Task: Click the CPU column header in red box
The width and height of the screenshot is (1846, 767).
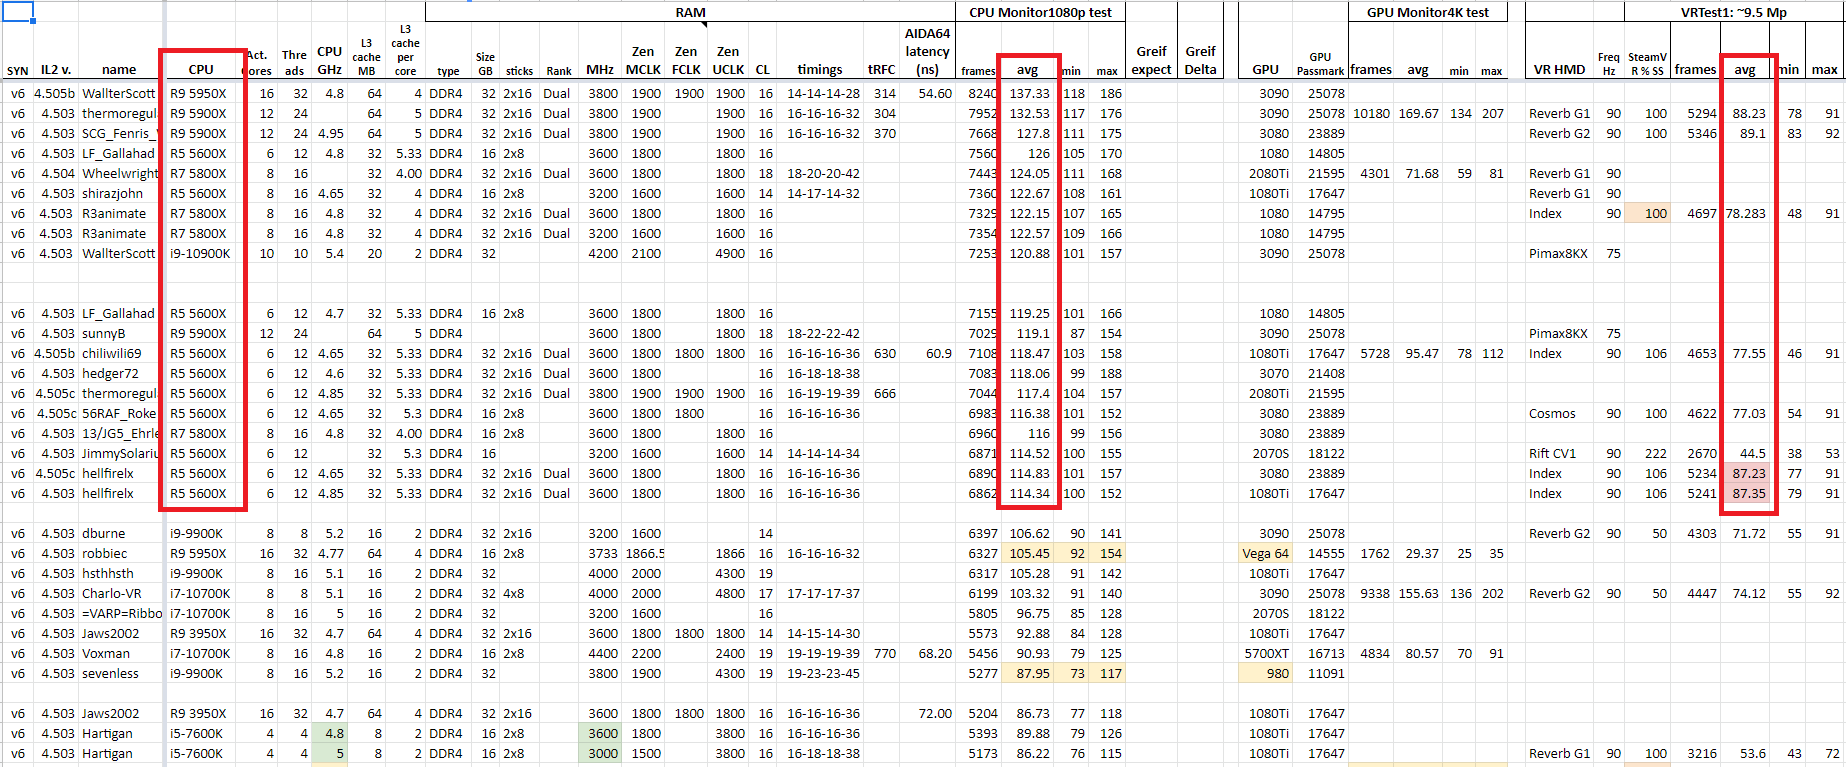Action: [x=201, y=69]
